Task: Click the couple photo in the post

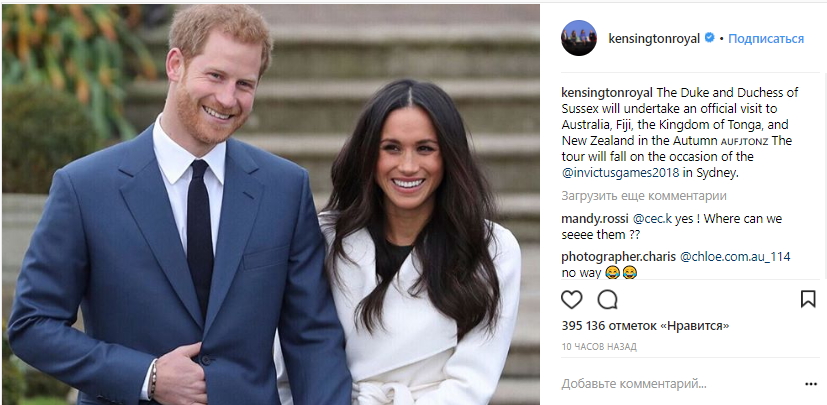Action: (271, 205)
